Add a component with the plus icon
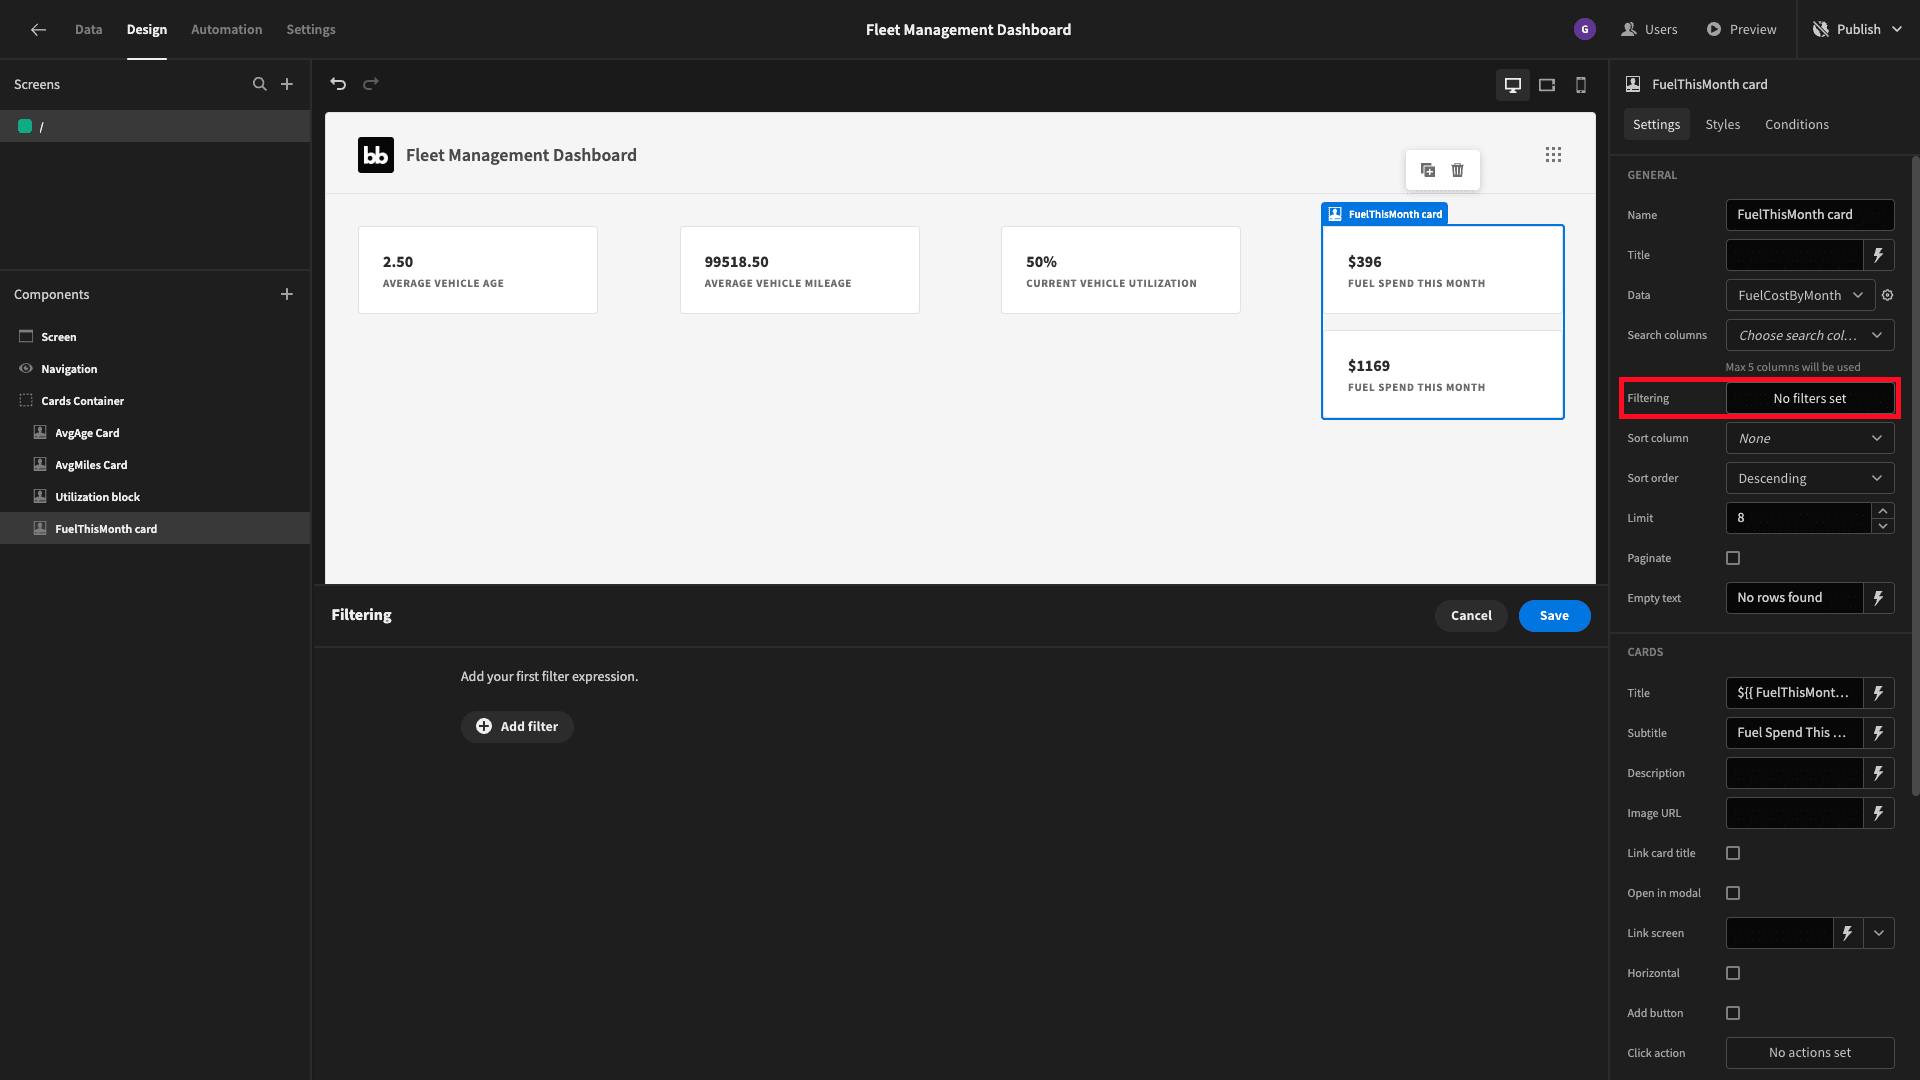This screenshot has width=1920, height=1080. 287,294
